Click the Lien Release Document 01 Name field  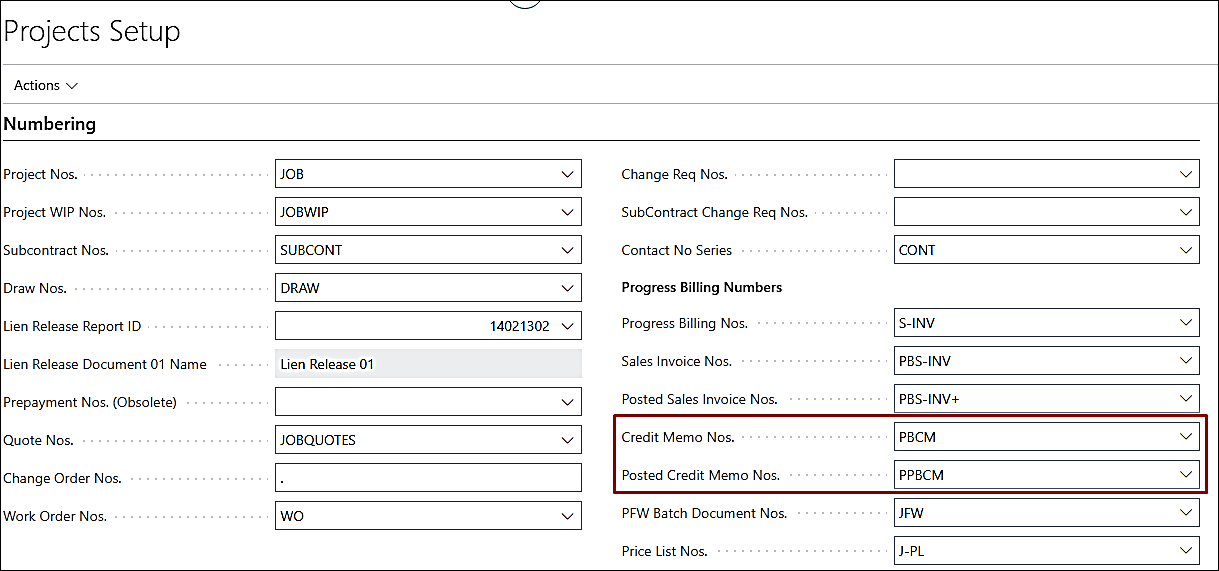click(x=428, y=364)
